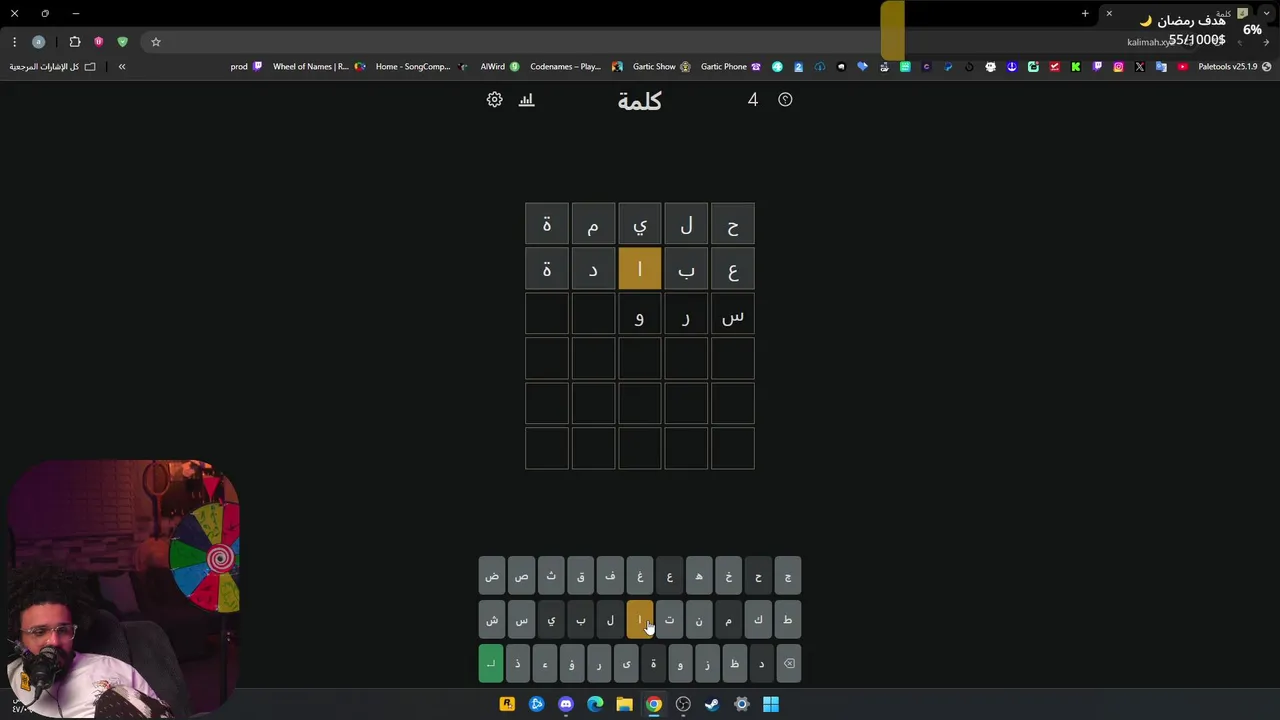The width and height of the screenshot is (1280, 720).
Task: Open Discord from the taskbar
Action: click(x=566, y=704)
